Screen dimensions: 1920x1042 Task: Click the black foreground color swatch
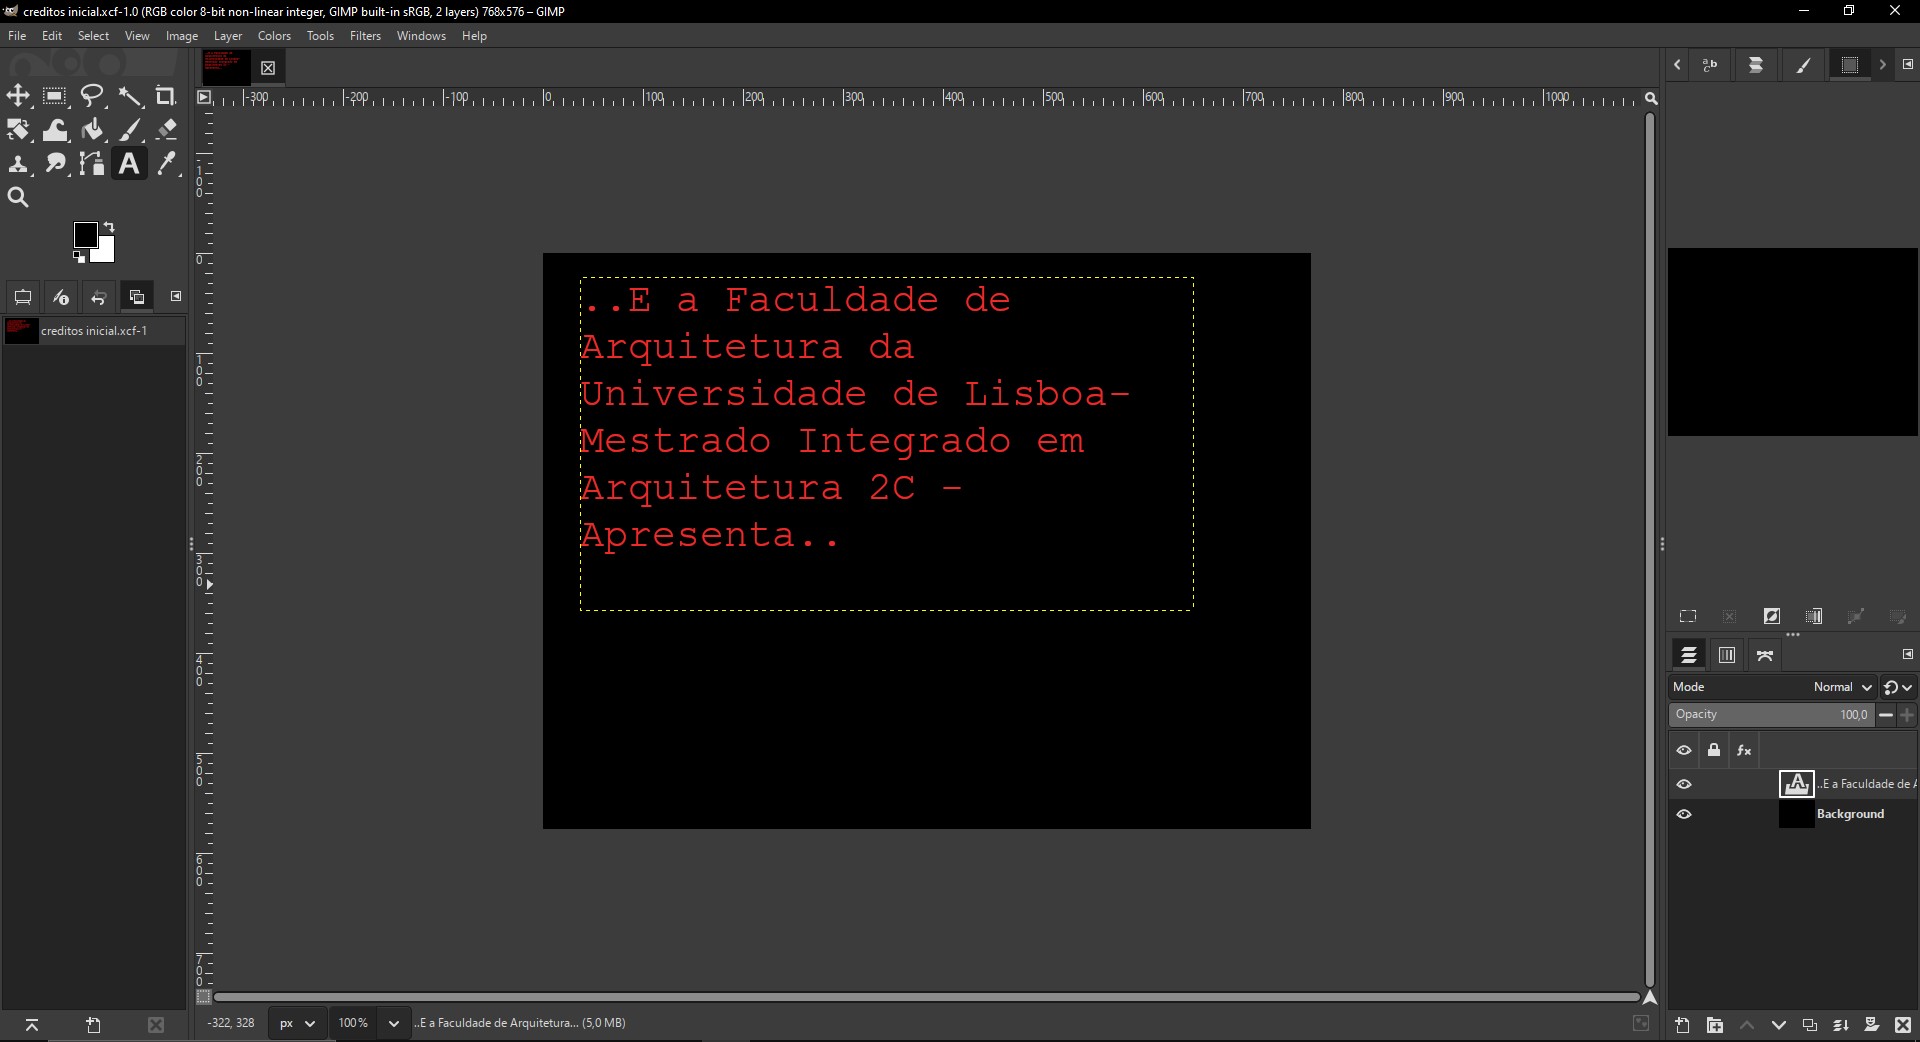click(x=85, y=234)
